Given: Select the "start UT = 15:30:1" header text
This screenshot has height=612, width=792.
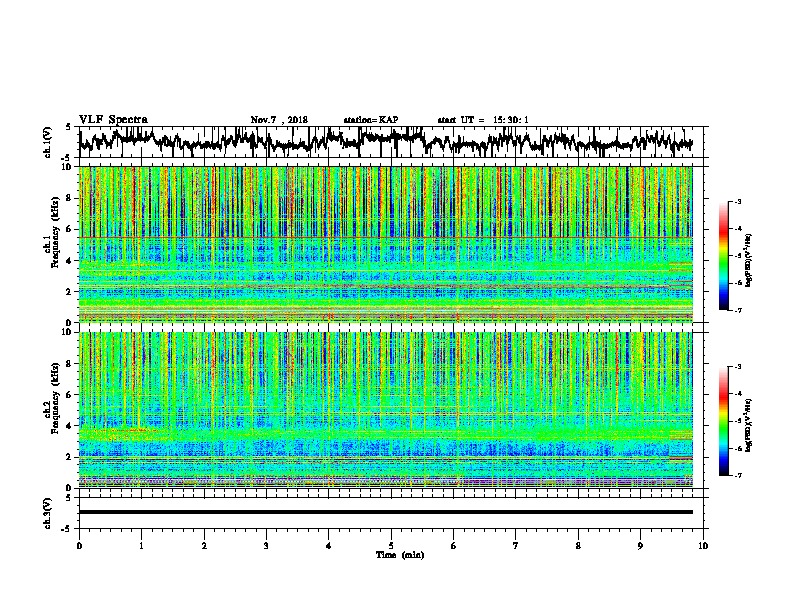Looking at the screenshot, I should tap(483, 120).
